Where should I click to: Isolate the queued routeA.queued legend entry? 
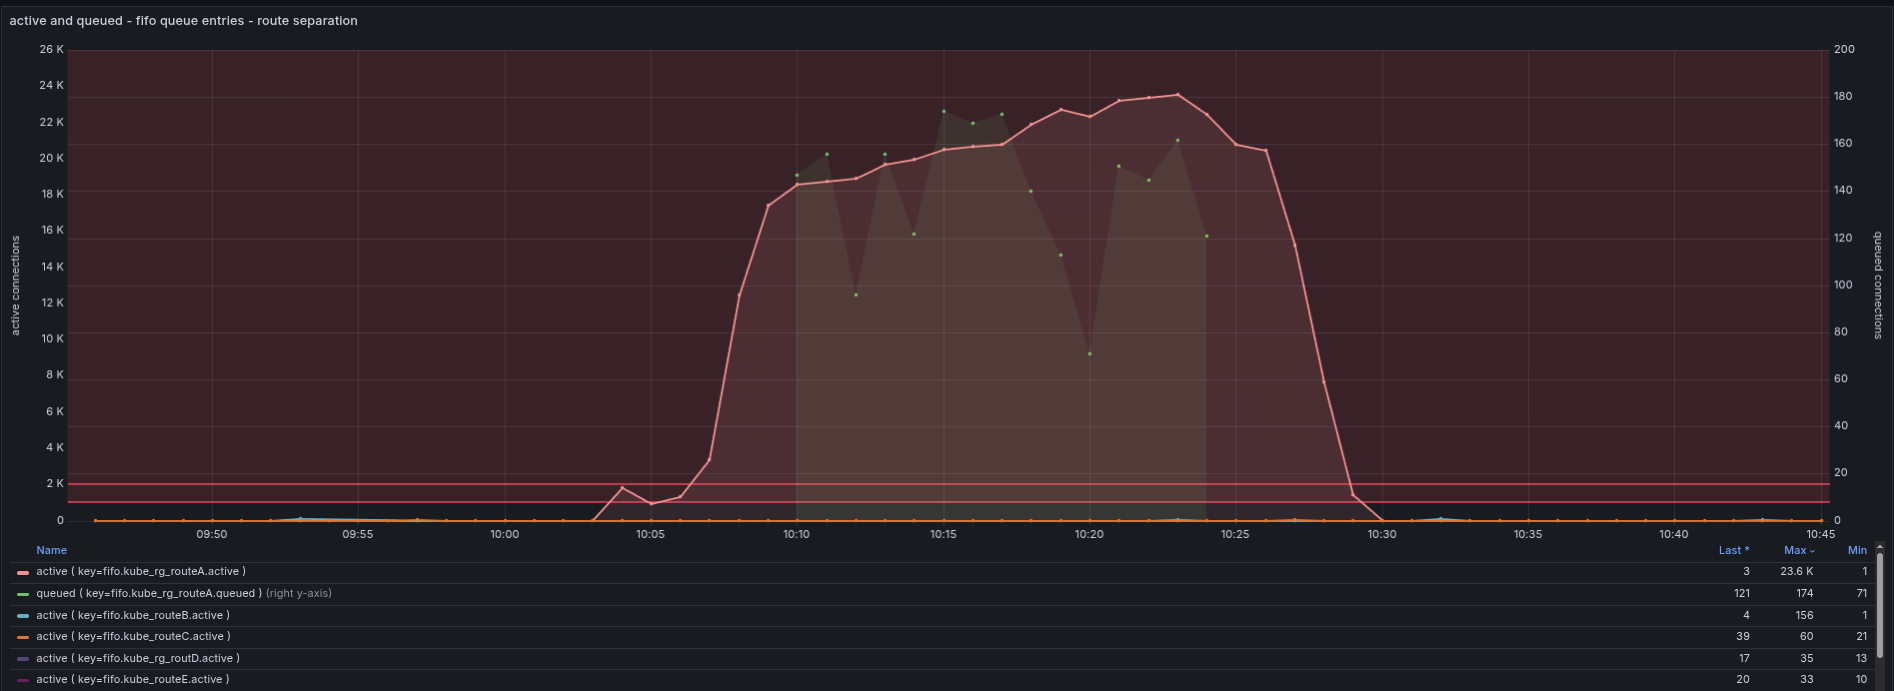[x=148, y=594]
